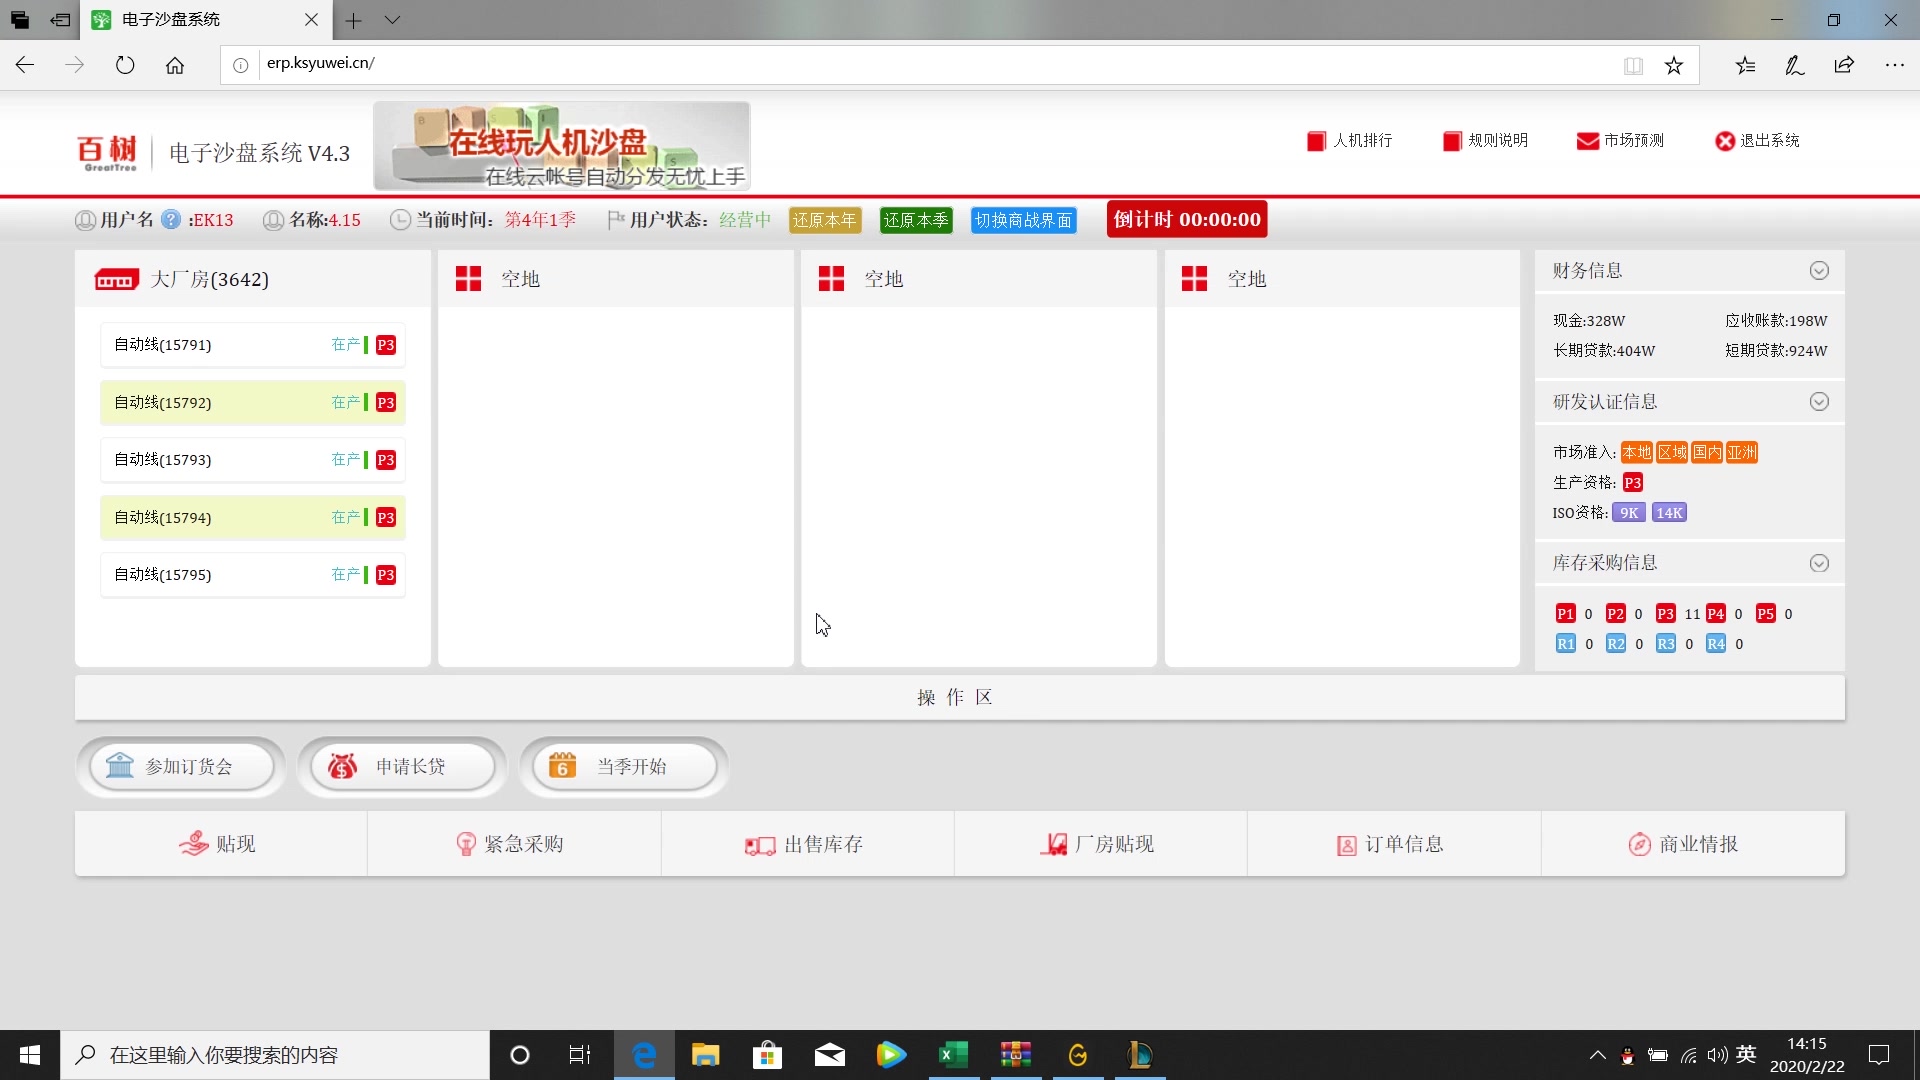Click the 倒计时 countdown timer

[x=1187, y=219]
